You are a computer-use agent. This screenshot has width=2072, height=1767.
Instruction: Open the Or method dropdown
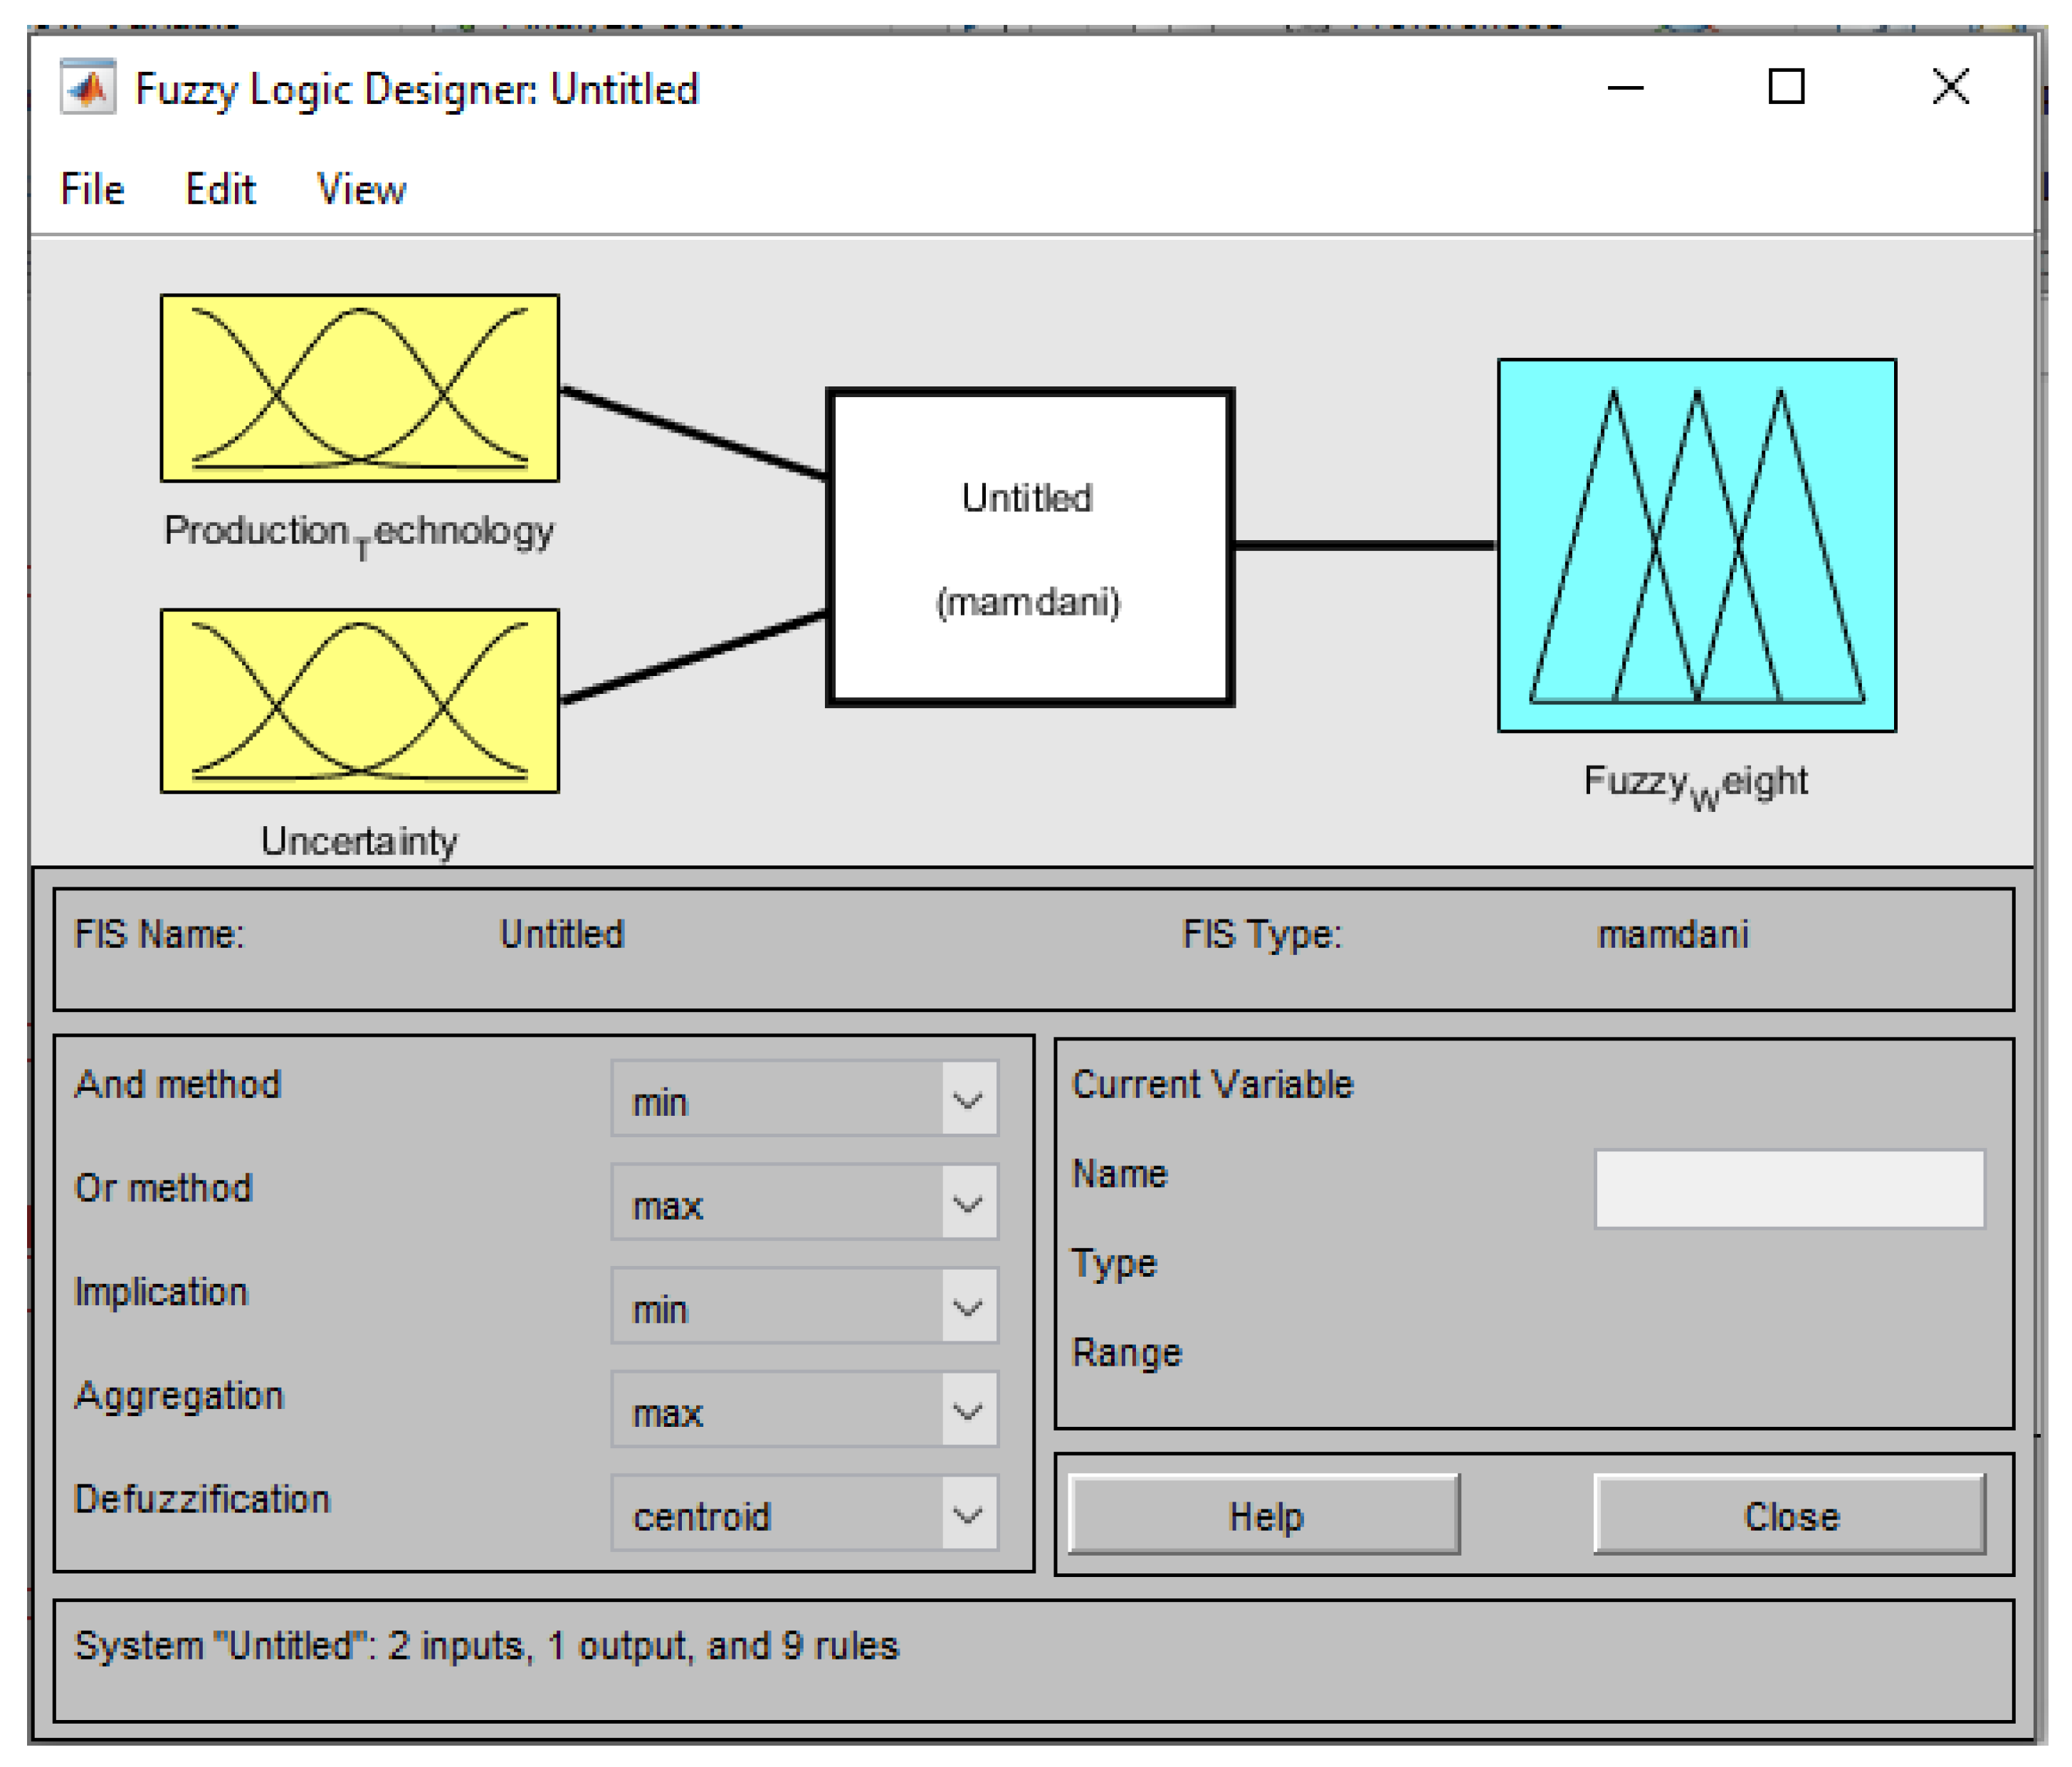point(804,1202)
